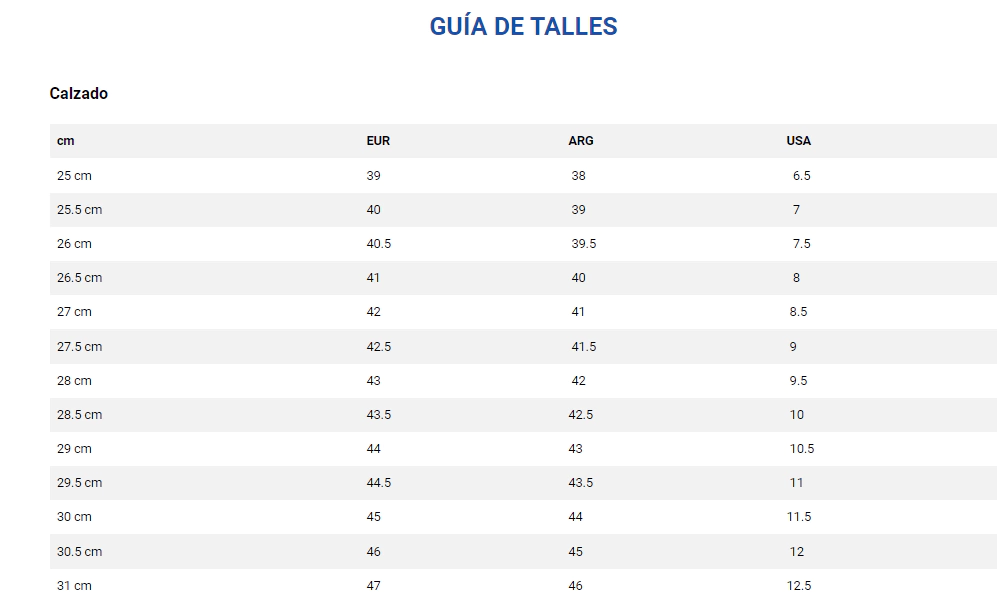Click the 25.5 cm row label
Image resolution: width=997 pixels, height=603 pixels.
coord(79,210)
